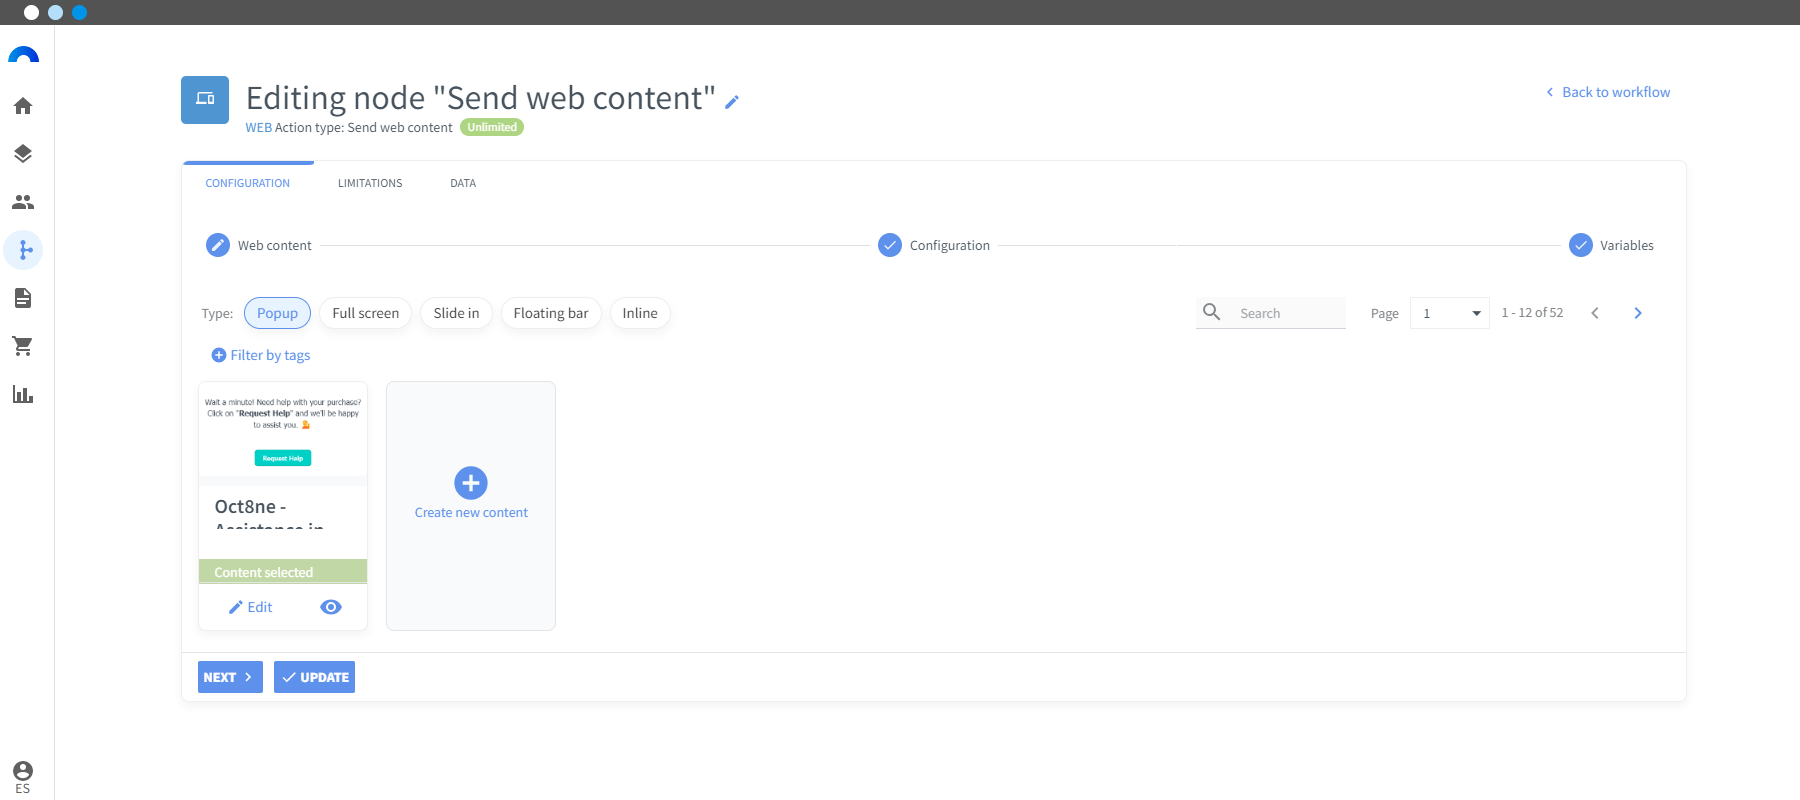The image size is (1800, 800).
Task: Click the plus circle to create content
Action: pyautogui.click(x=471, y=483)
